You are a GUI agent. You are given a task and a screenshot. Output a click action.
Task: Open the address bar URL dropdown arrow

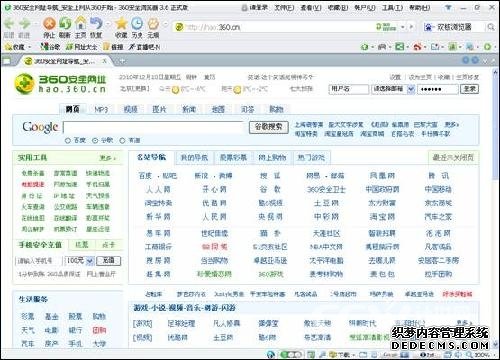[403, 27]
